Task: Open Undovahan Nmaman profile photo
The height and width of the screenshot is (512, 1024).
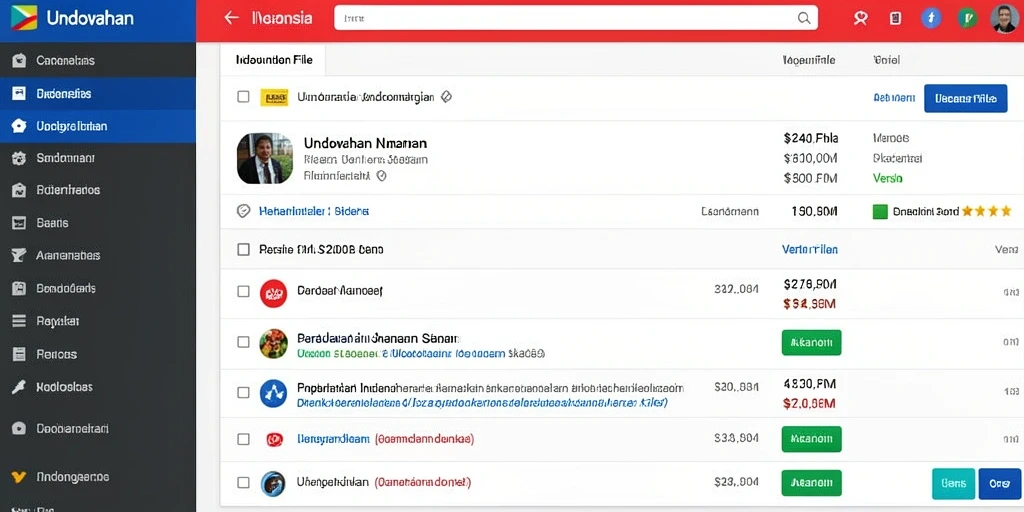Action: (x=264, y=159)
